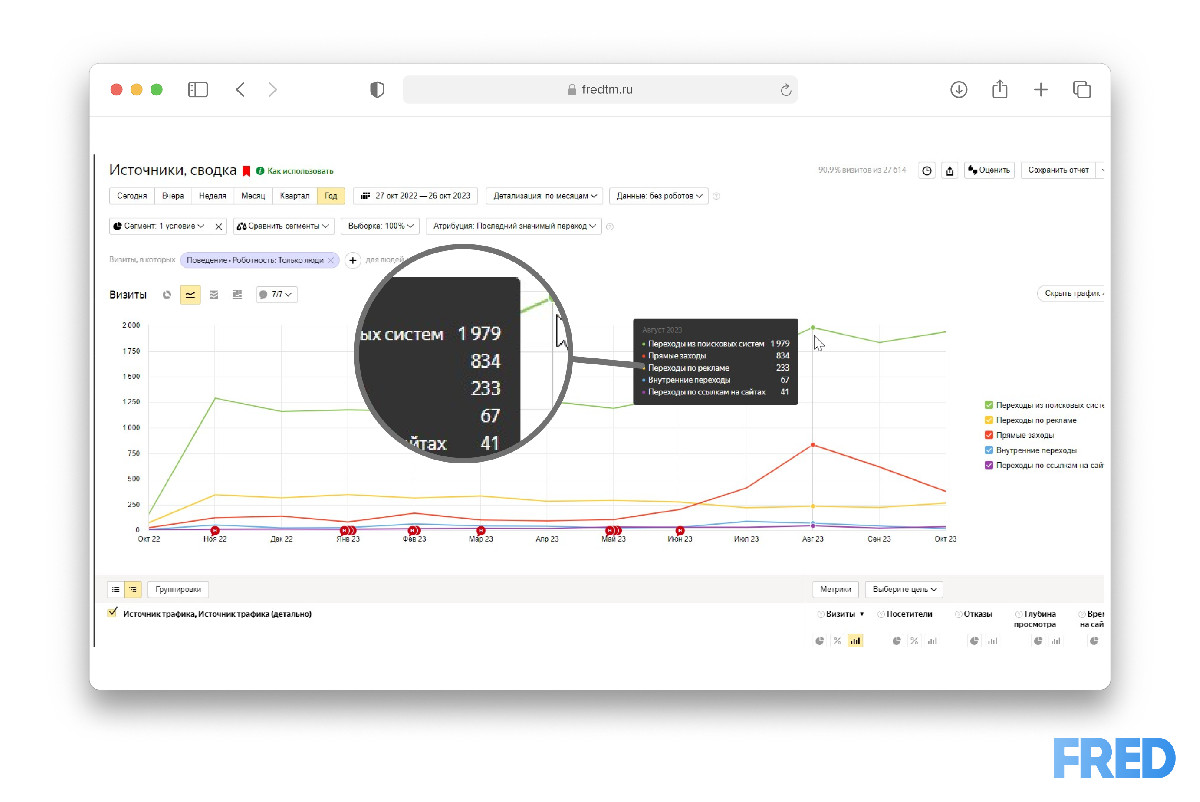Switch chart to pie chart view
1200x802 pixels.
point(167,295)
